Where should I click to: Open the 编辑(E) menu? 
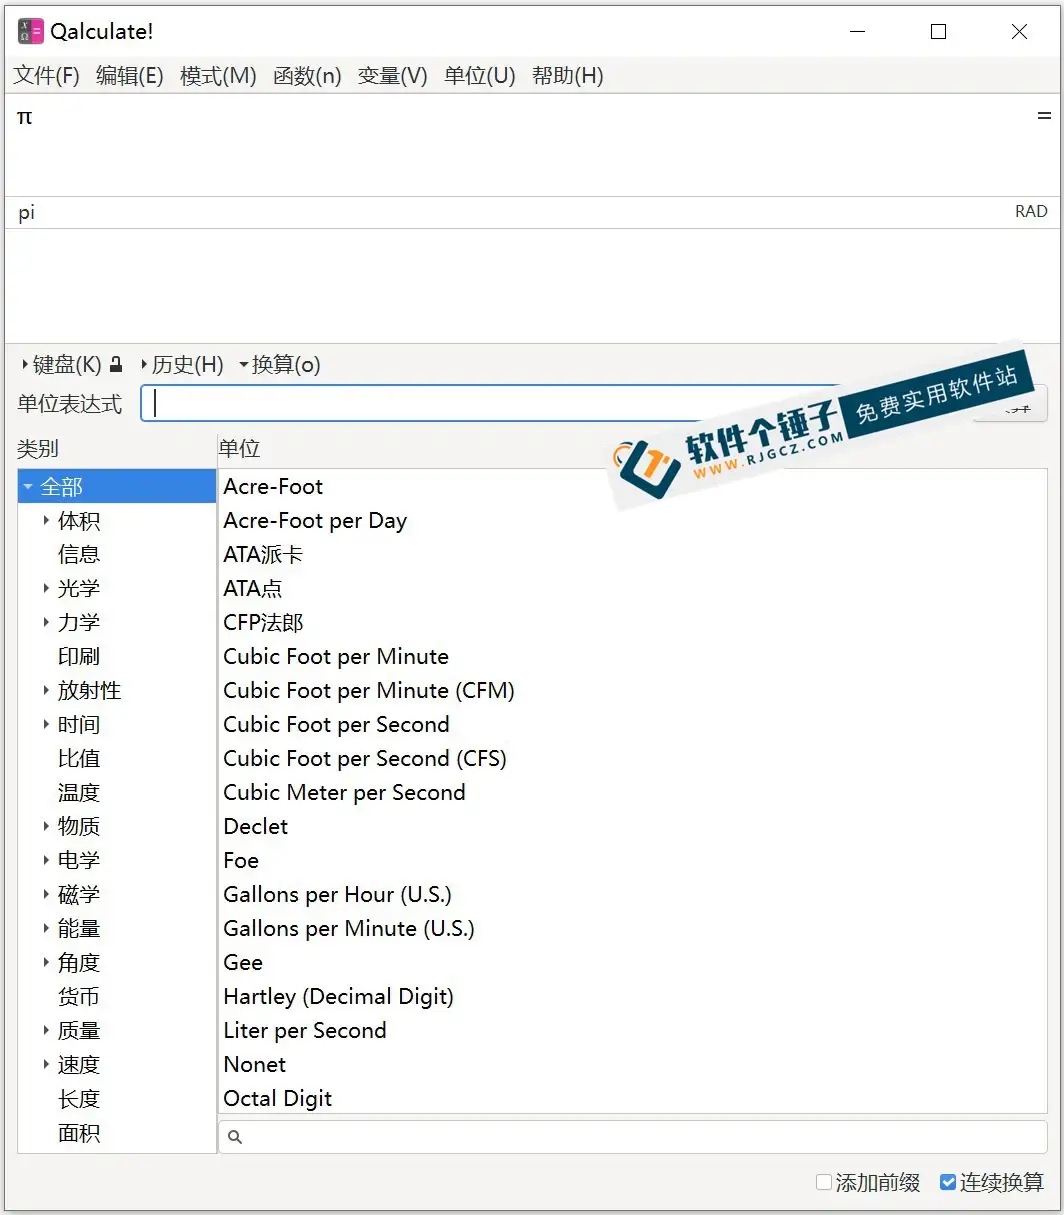[x=130, y=76]
